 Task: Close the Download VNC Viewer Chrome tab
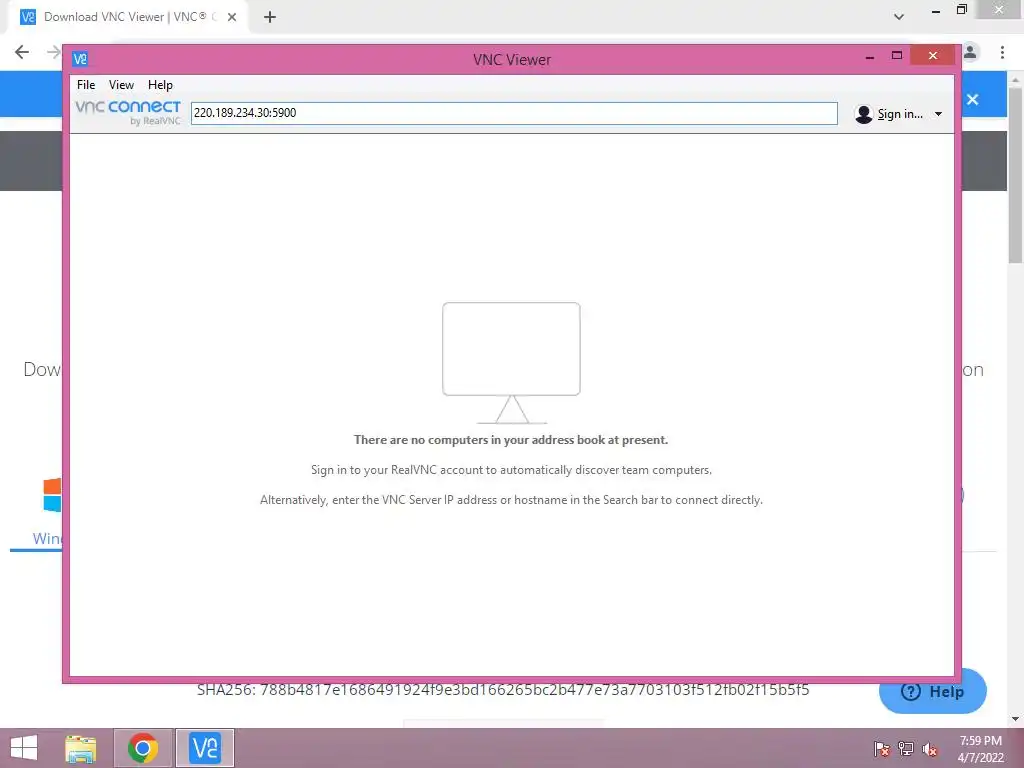(232, 17)
